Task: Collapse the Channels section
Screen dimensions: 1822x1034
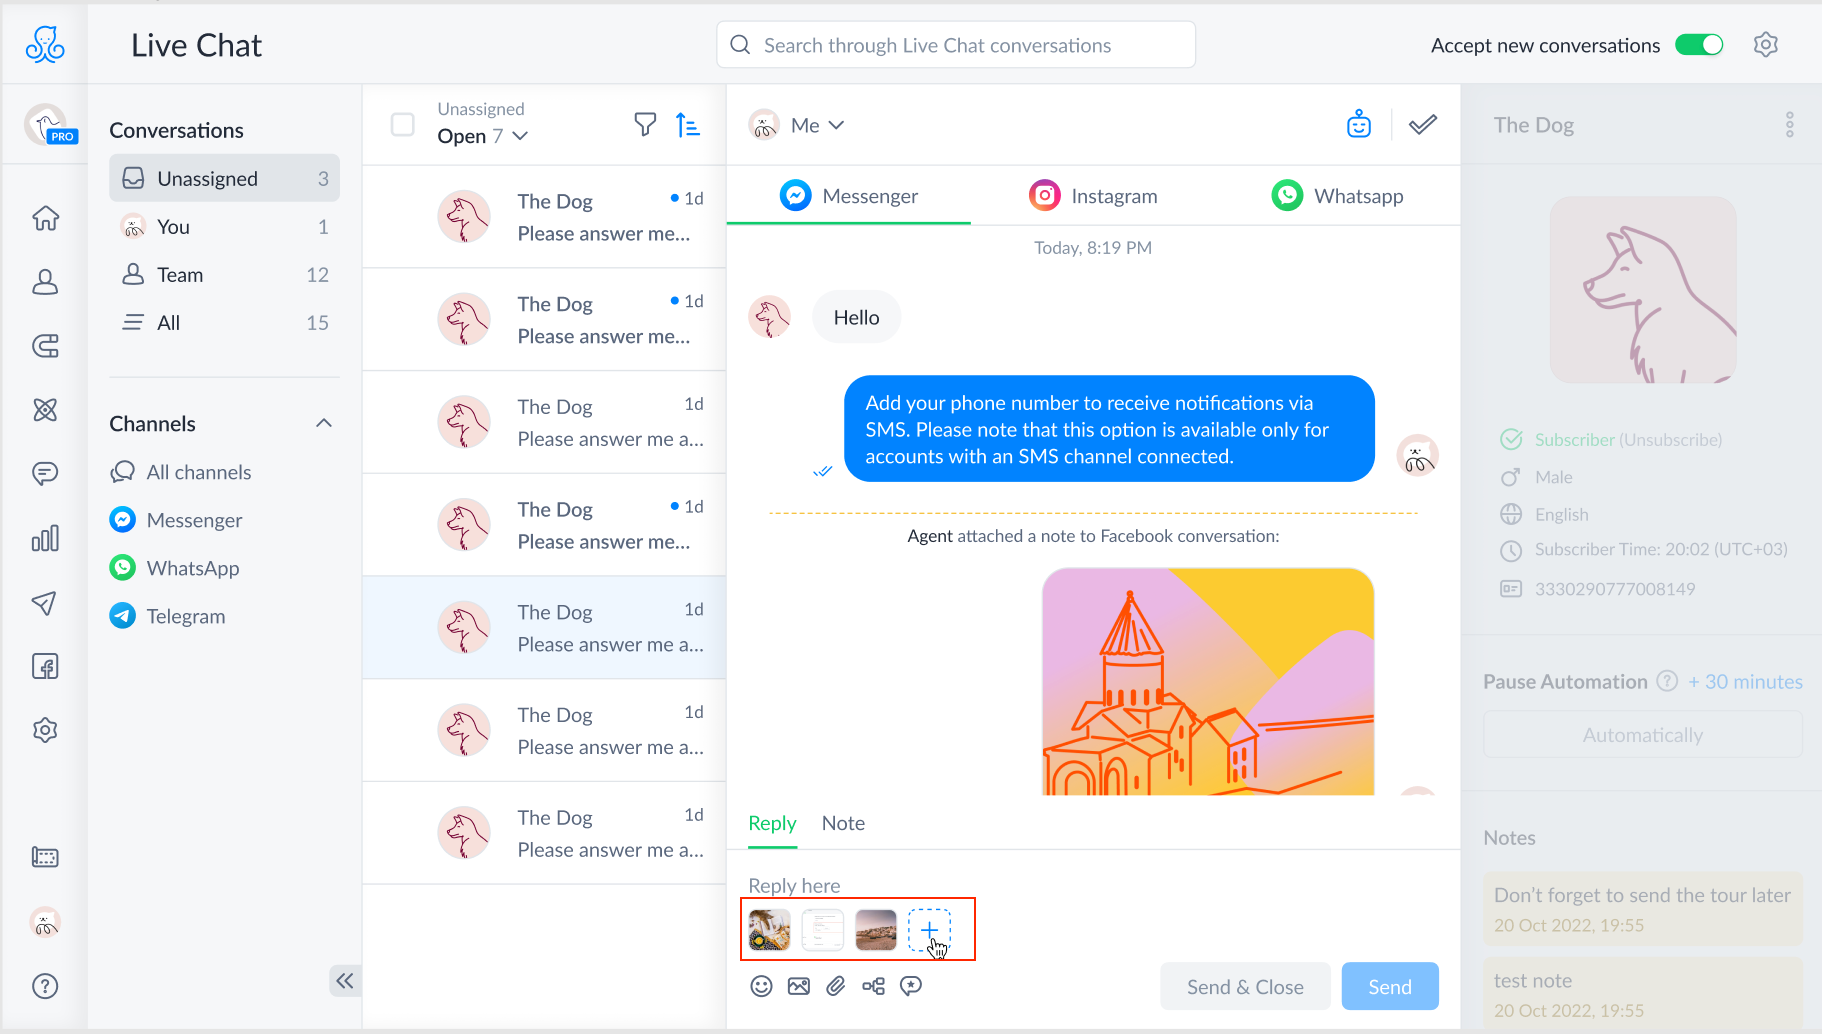Action: [324, 423]
